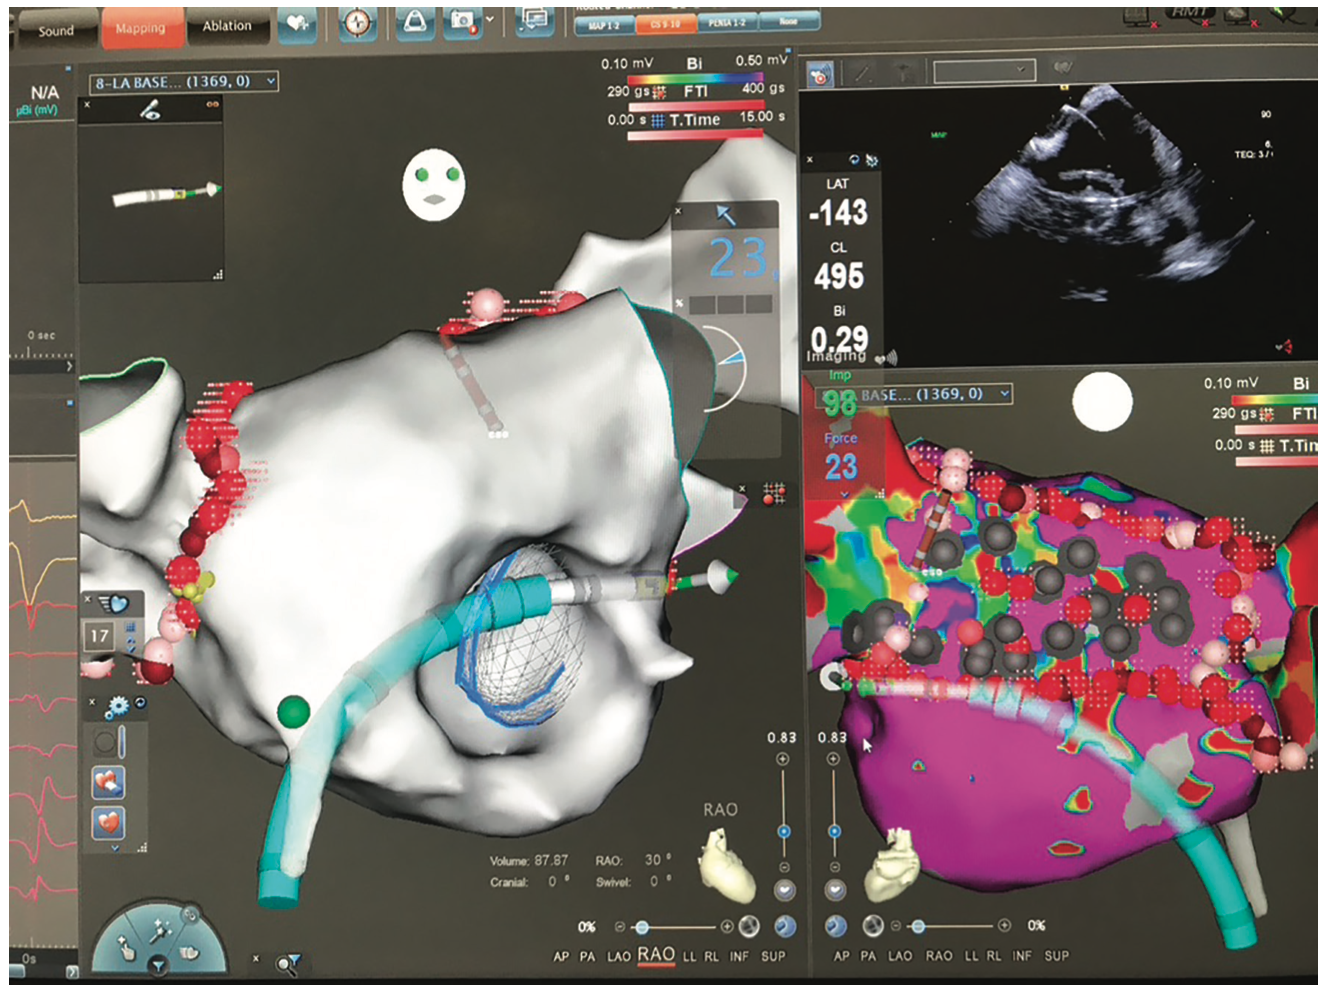Expand the camera icon dropdown arrow

[x=489, y=20]
